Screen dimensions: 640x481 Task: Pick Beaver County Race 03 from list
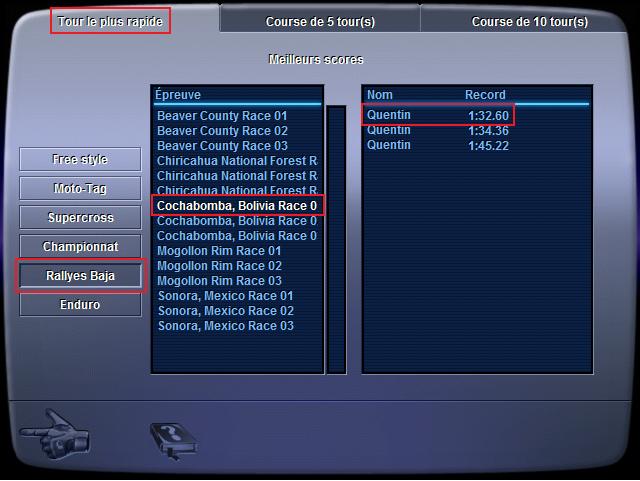click(222, 146)
